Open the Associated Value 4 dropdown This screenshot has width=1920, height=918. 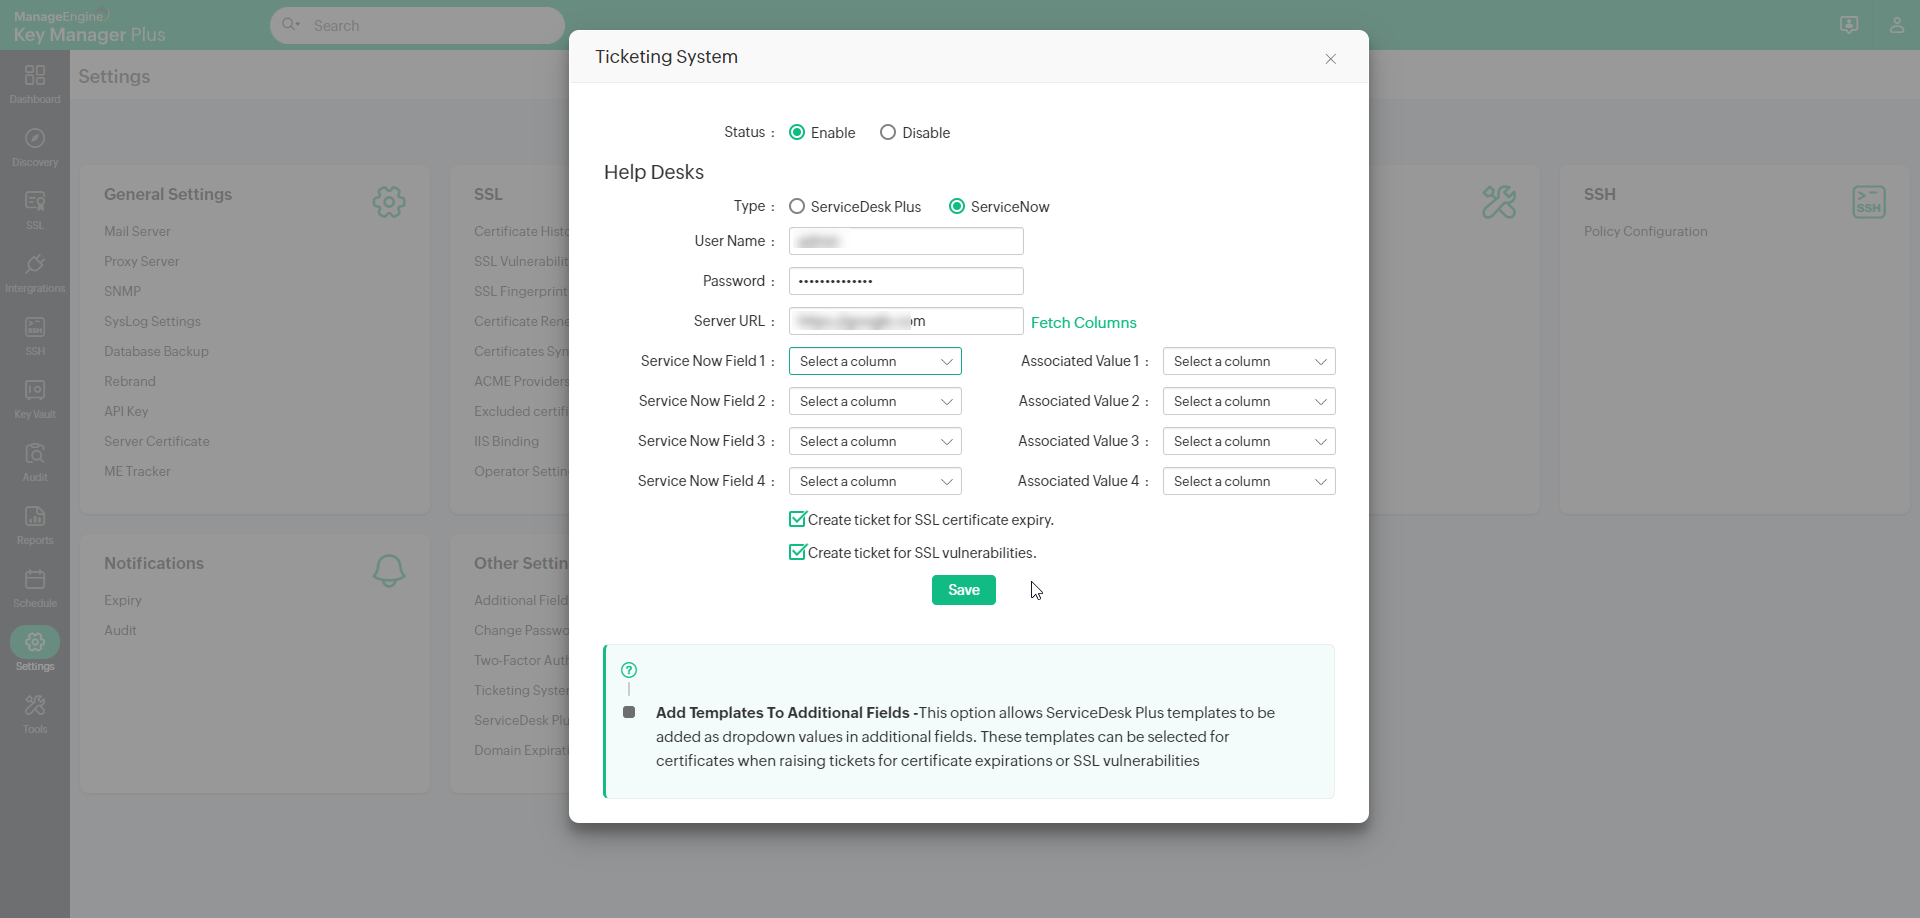coord(1249,481)
